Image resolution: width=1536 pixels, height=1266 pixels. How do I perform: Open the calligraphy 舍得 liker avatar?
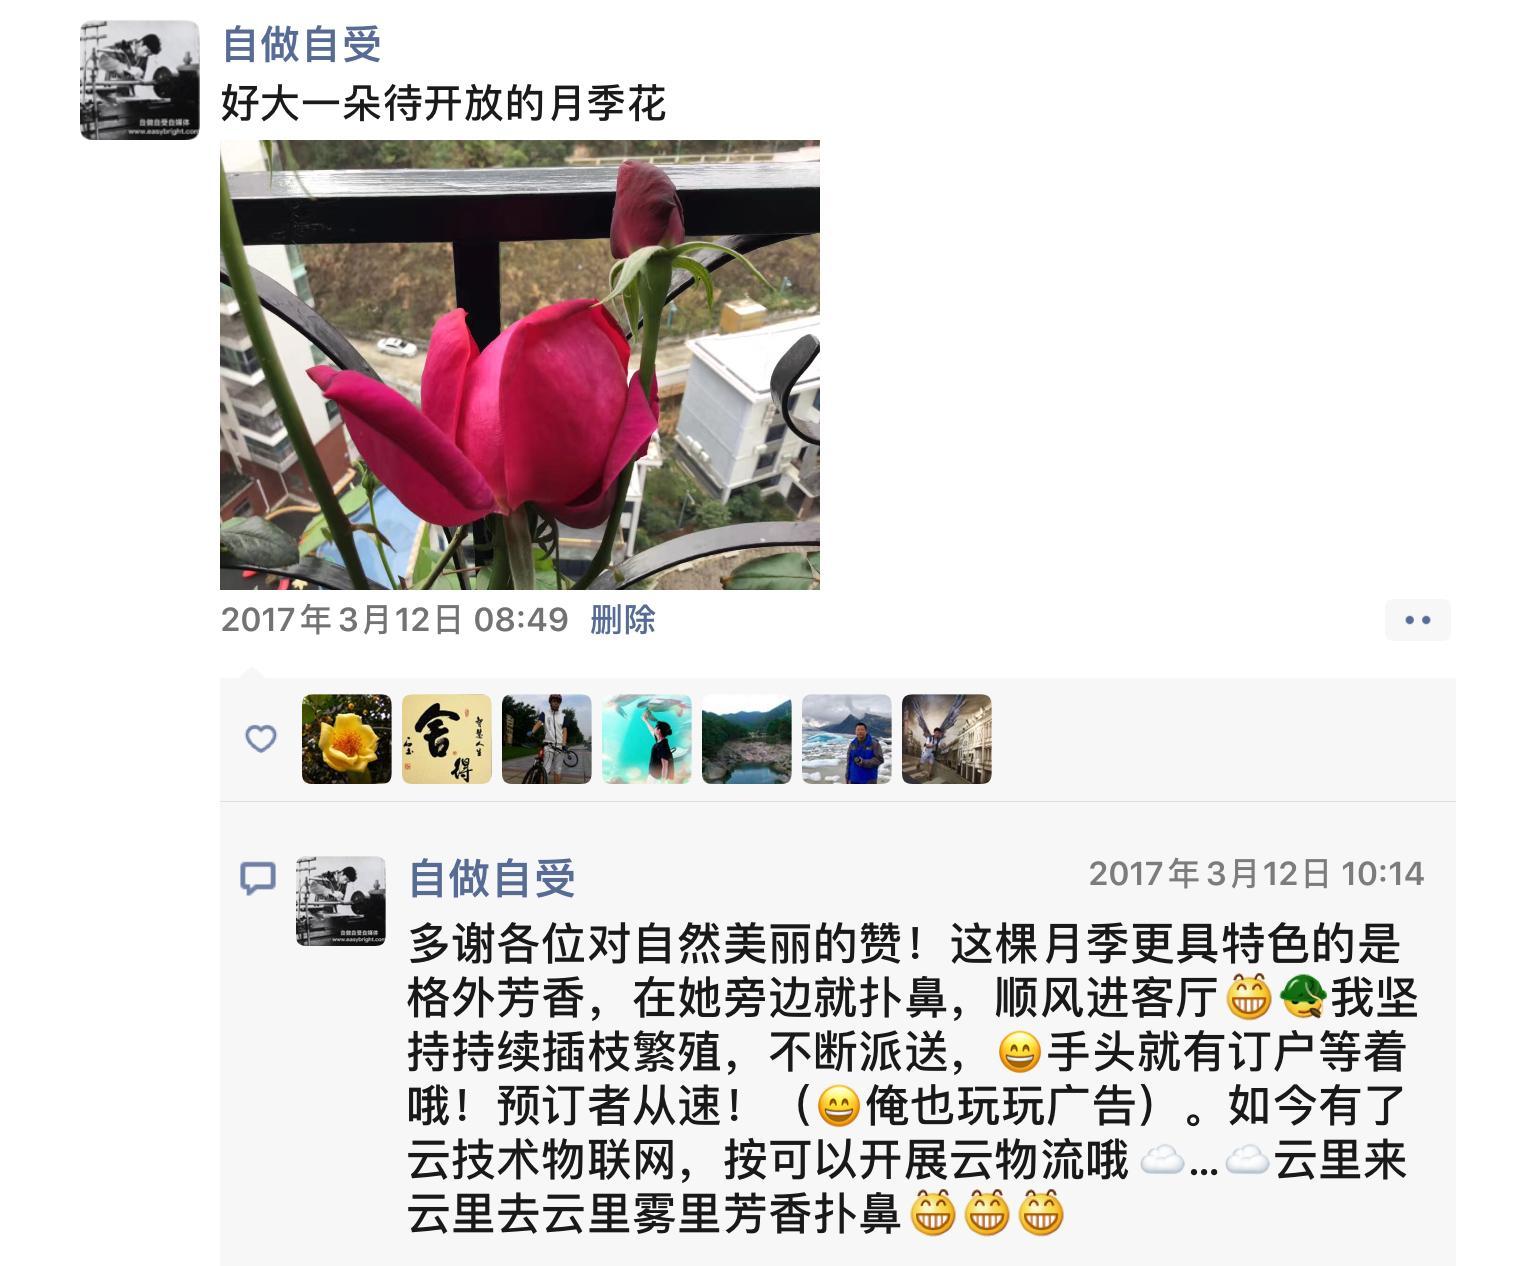[447, 739]
